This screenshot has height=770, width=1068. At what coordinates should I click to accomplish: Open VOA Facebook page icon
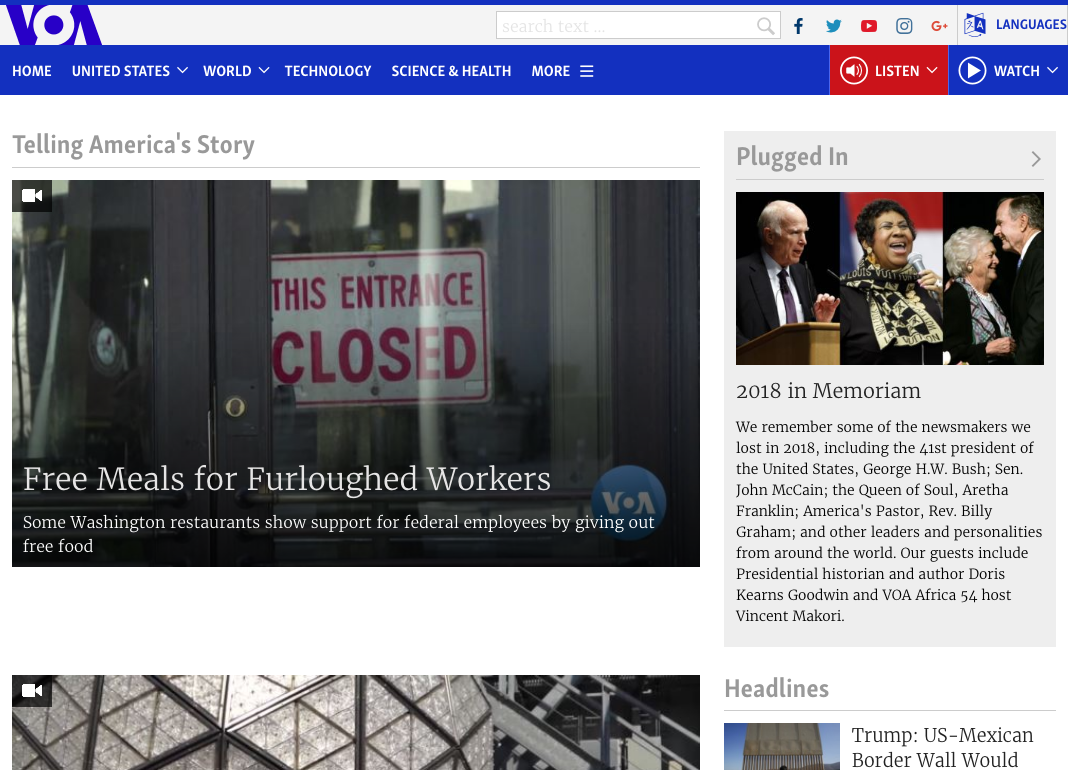798,26
